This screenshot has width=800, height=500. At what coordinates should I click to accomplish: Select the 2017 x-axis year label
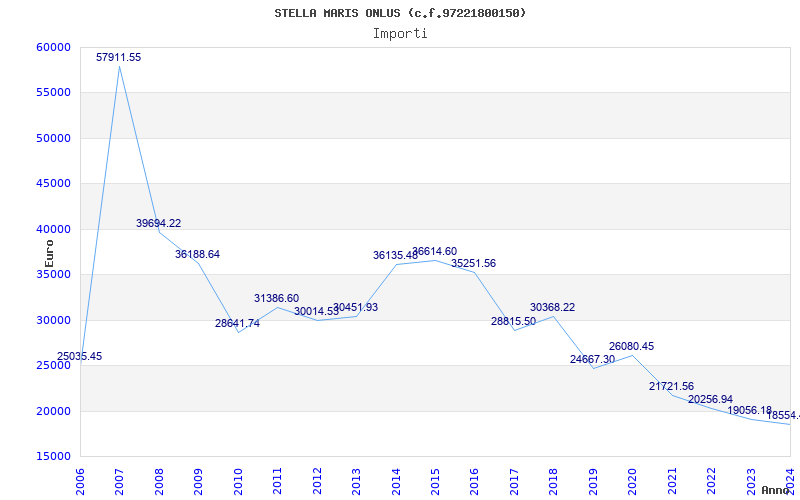pyautogui.click(x=514, y=481)
